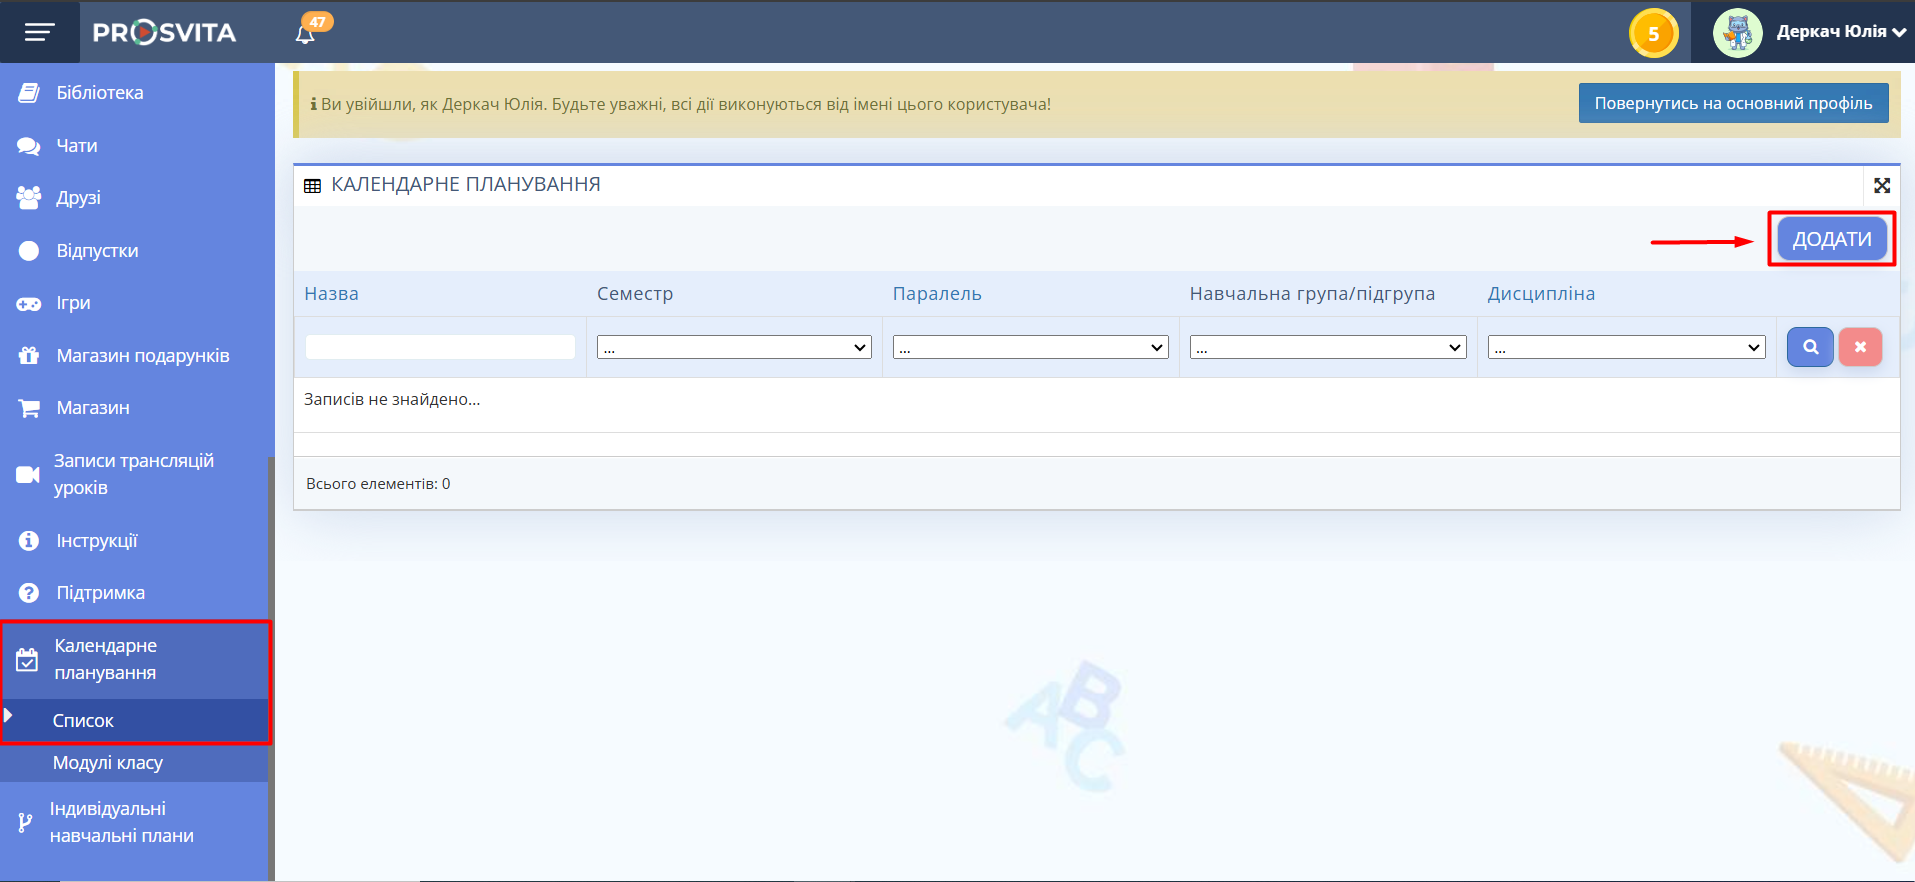Go to Чати in the sidebar
The image size is (1915, 882).
(76, 146)
